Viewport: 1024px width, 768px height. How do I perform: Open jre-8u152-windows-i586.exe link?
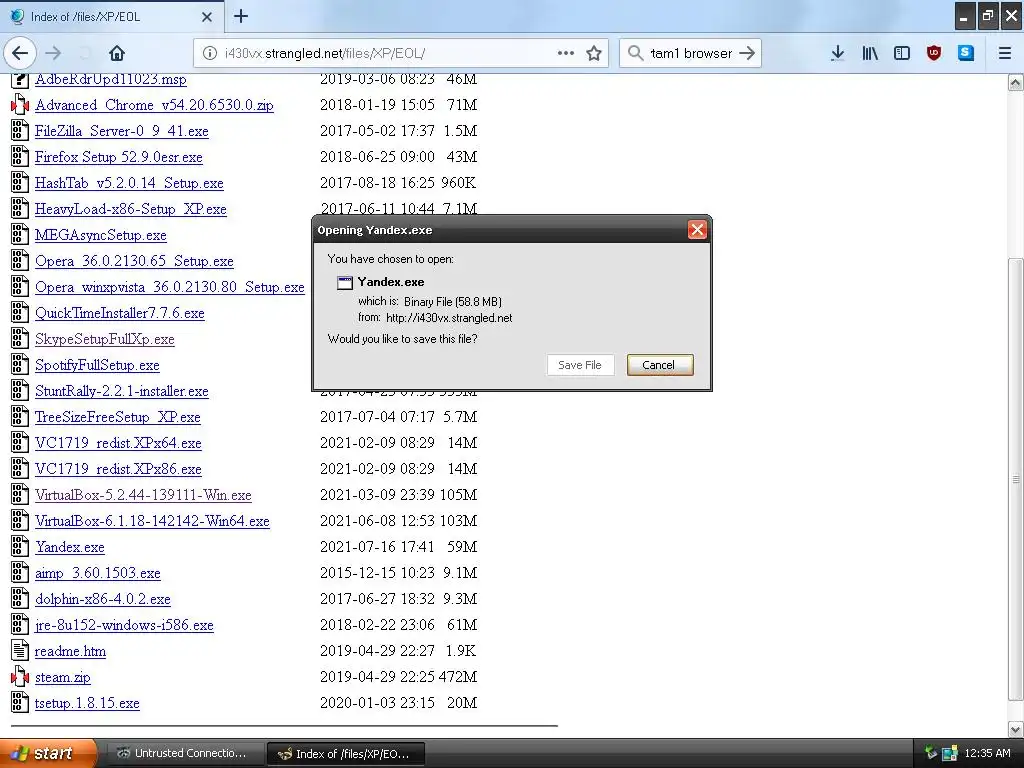[124, 626]
